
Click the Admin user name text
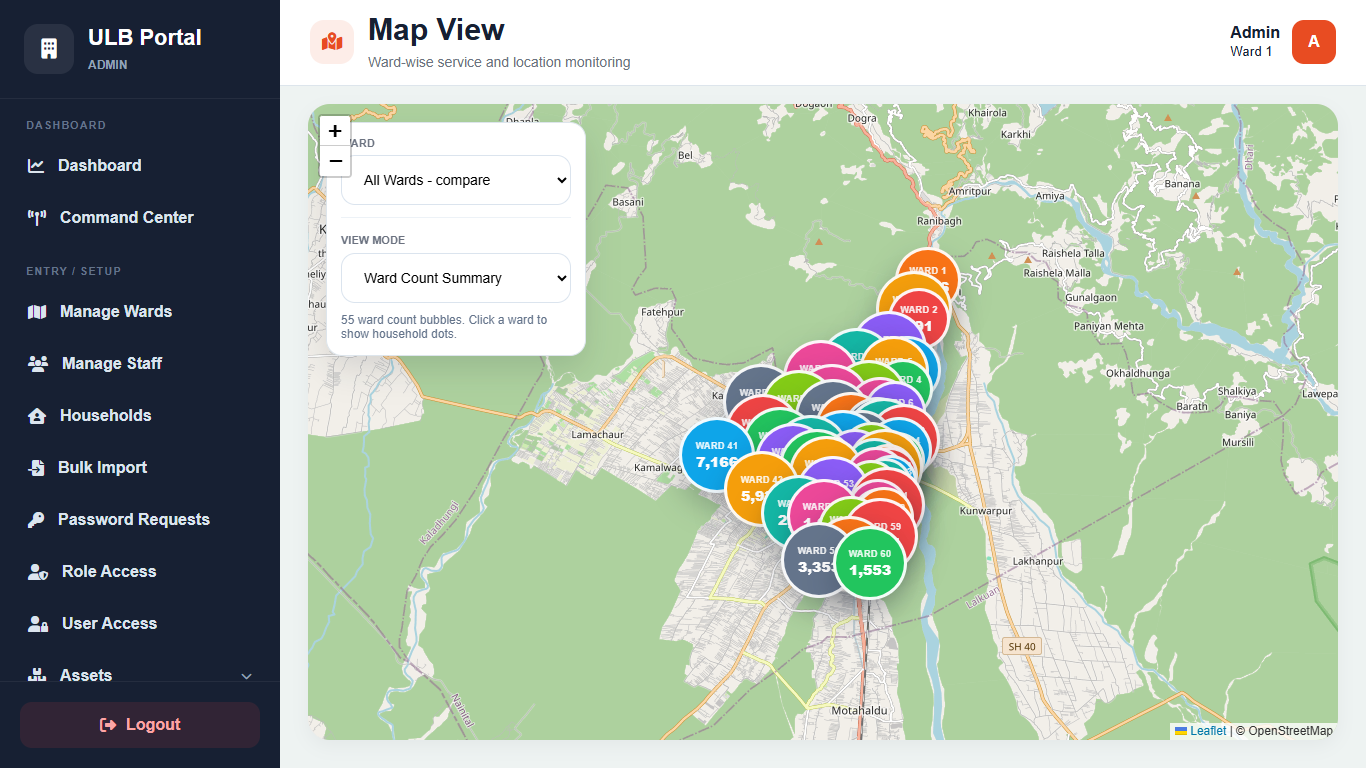pyautogui.click(x=1255, y=32)
